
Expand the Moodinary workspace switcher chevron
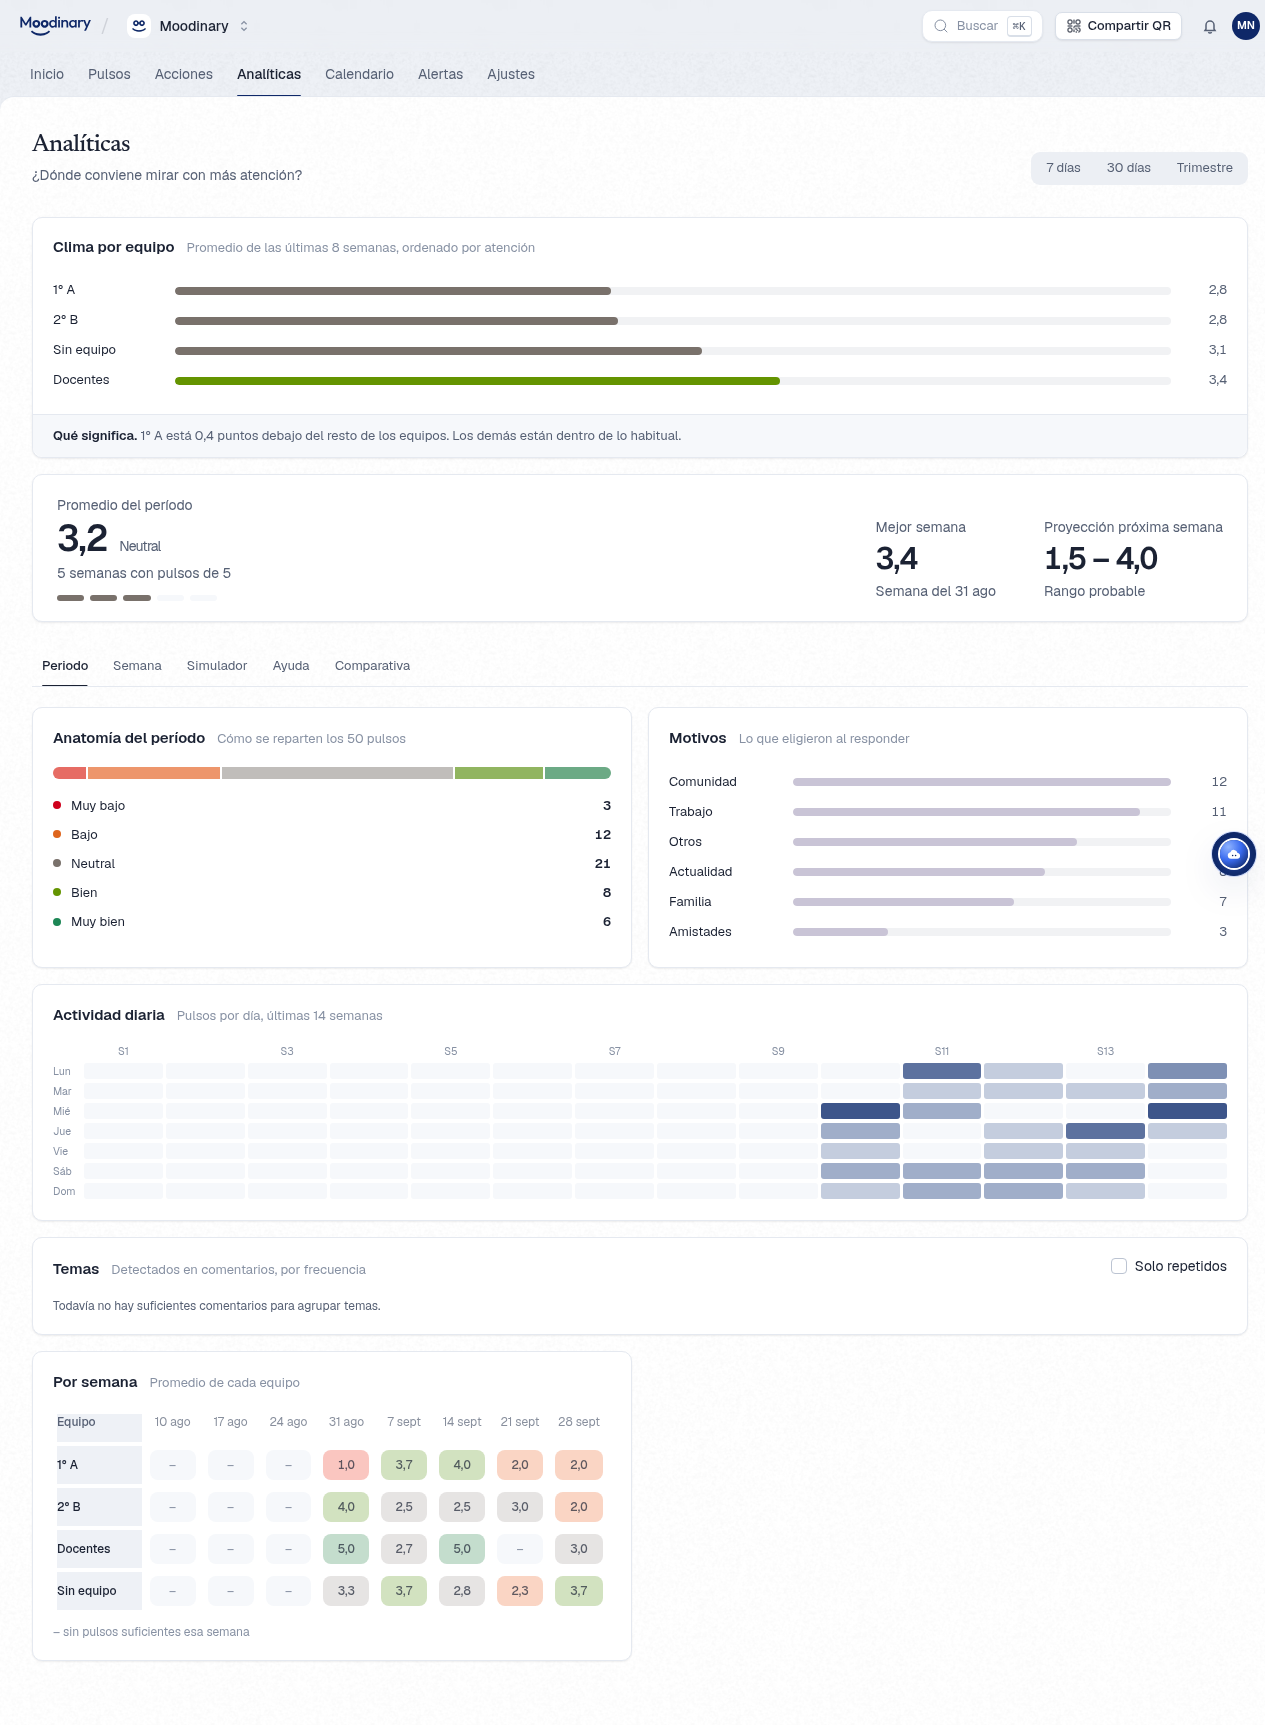tap(244, 26)
